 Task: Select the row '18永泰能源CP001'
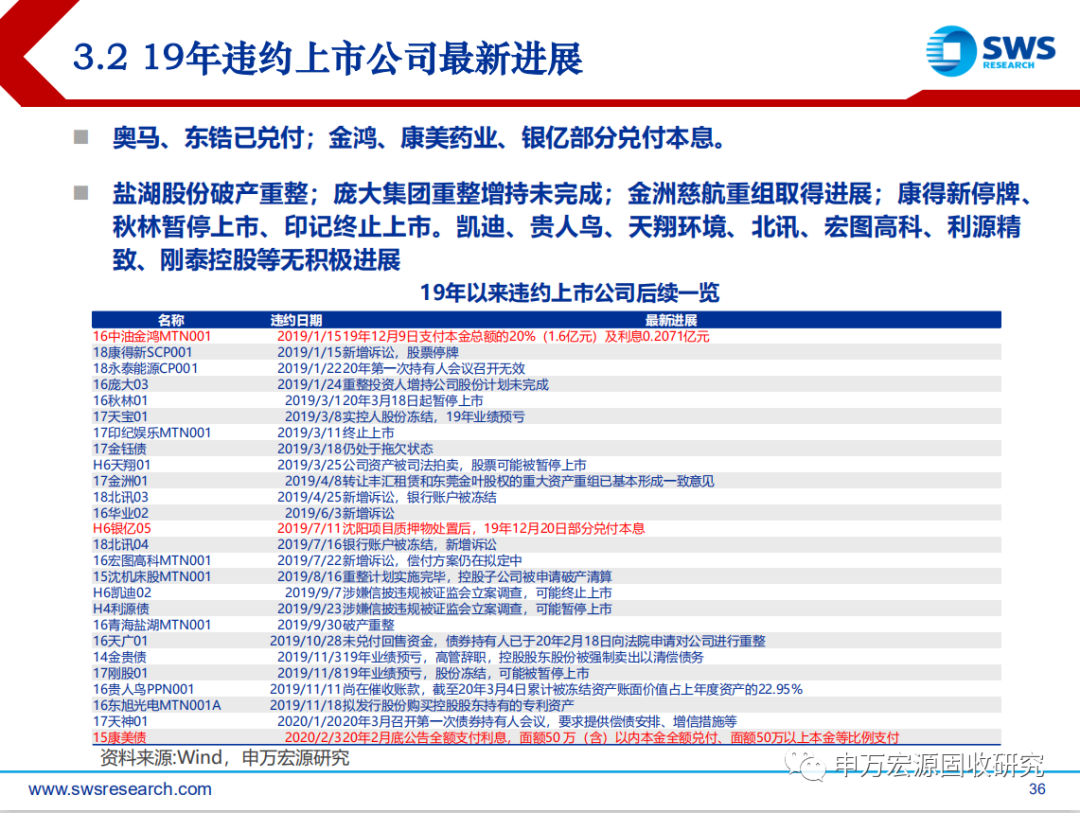coord(546,369)
